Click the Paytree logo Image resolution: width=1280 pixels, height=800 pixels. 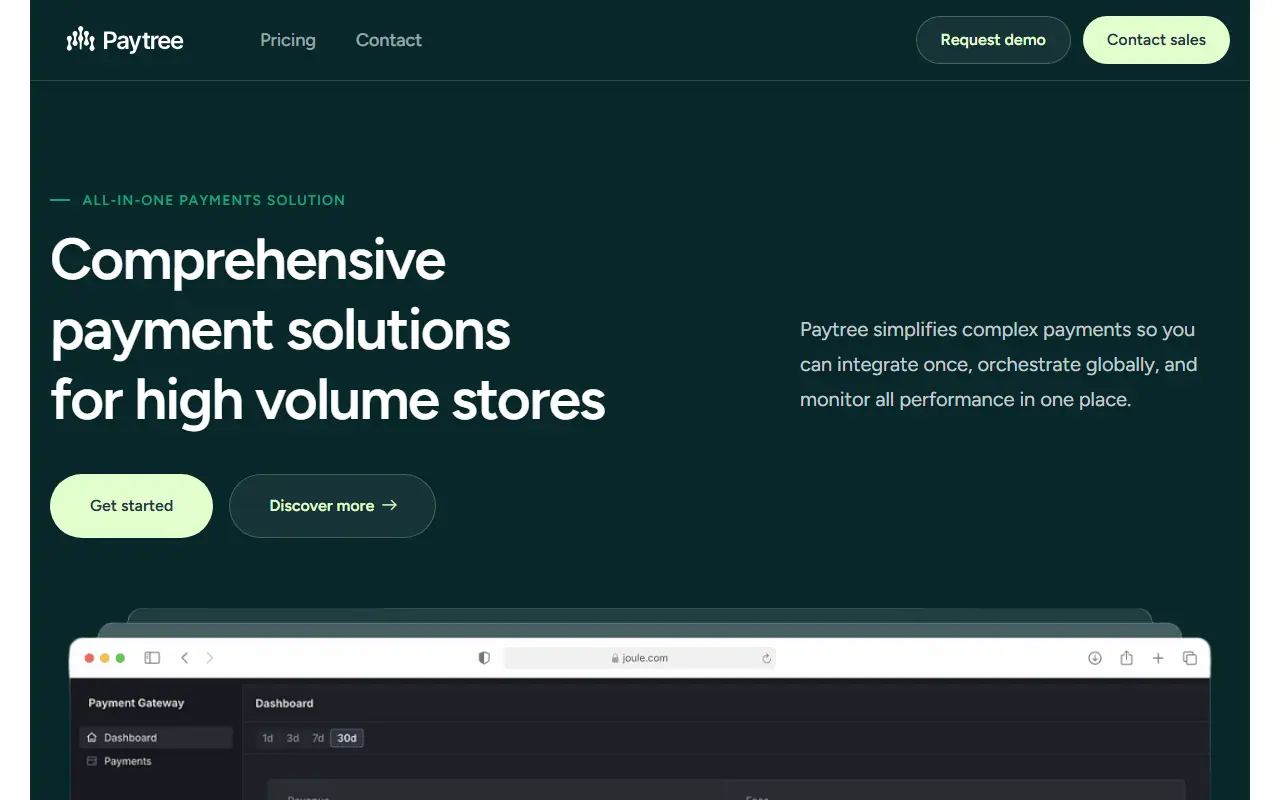click(x=125, y=40)
